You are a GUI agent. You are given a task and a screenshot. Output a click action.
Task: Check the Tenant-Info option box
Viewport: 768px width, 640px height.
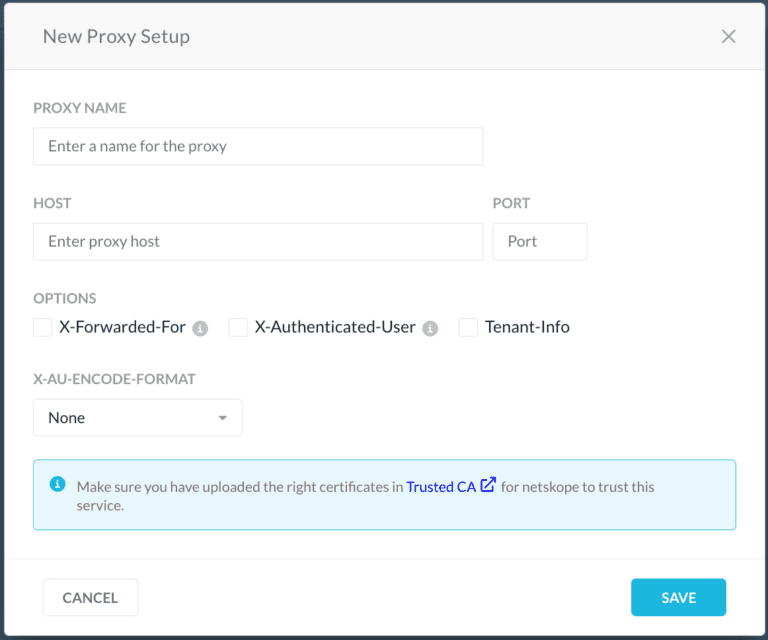click(468, 327)
